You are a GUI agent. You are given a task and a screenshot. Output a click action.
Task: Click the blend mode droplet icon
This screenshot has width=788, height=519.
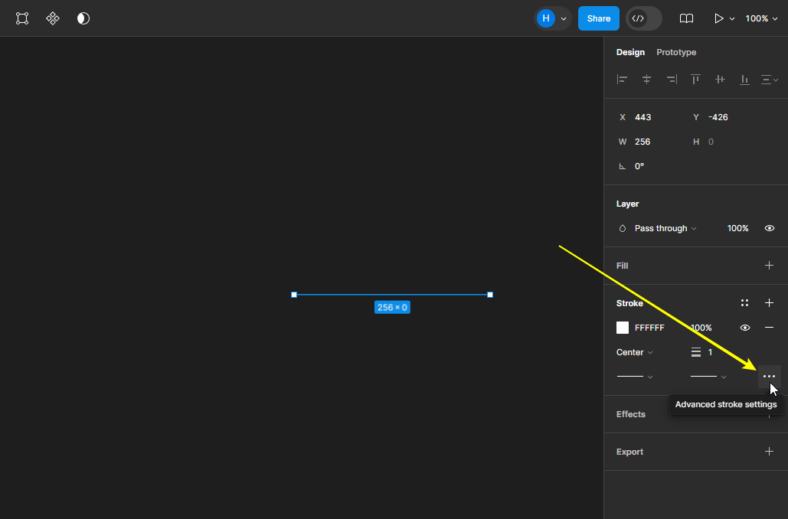[622, 228]
